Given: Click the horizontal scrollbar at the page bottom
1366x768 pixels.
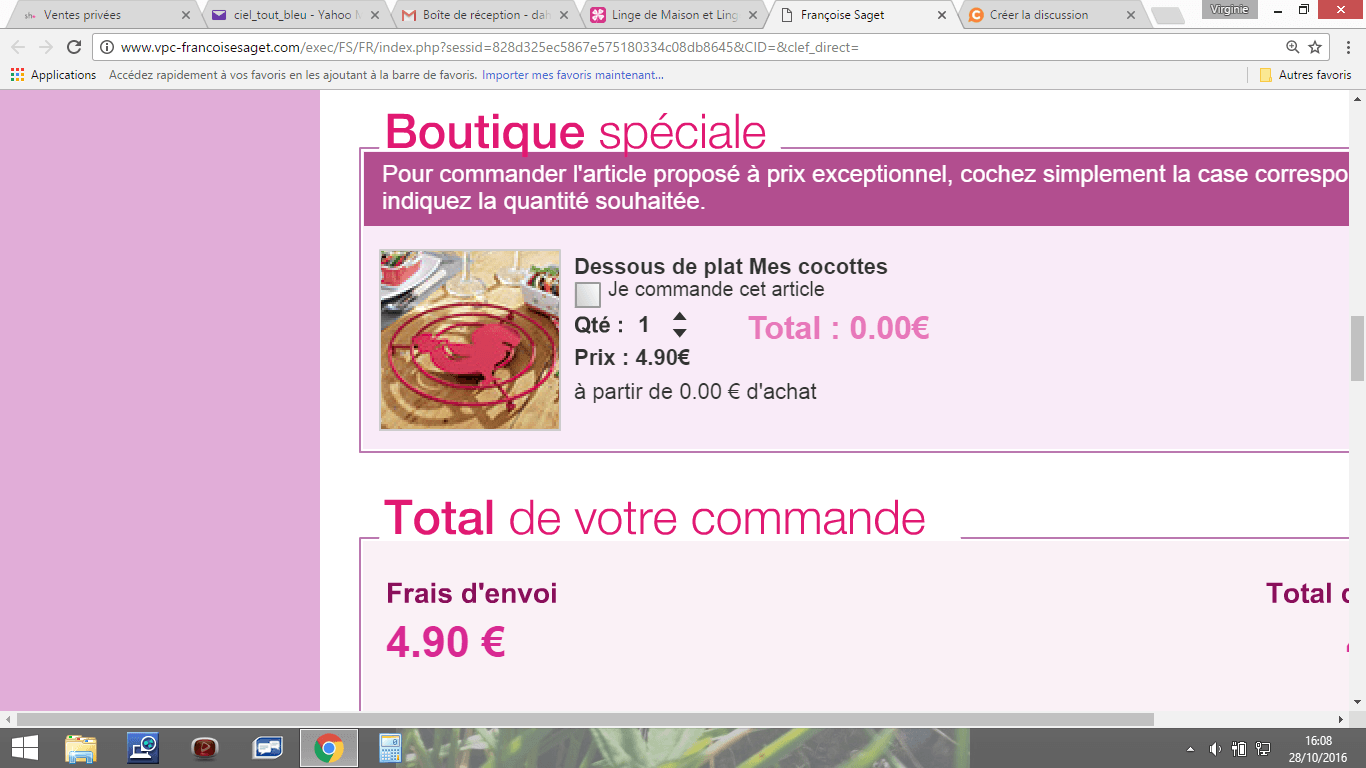Looking at the screenshot, I should (585, 719).
